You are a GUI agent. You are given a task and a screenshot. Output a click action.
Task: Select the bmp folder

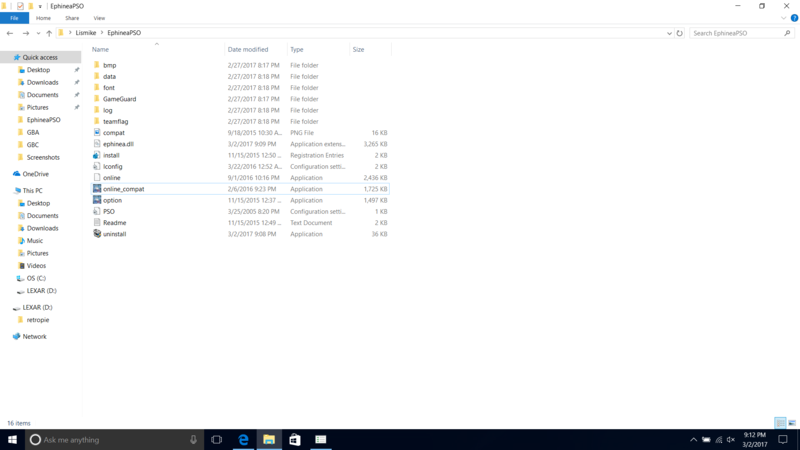coord(110,65)
